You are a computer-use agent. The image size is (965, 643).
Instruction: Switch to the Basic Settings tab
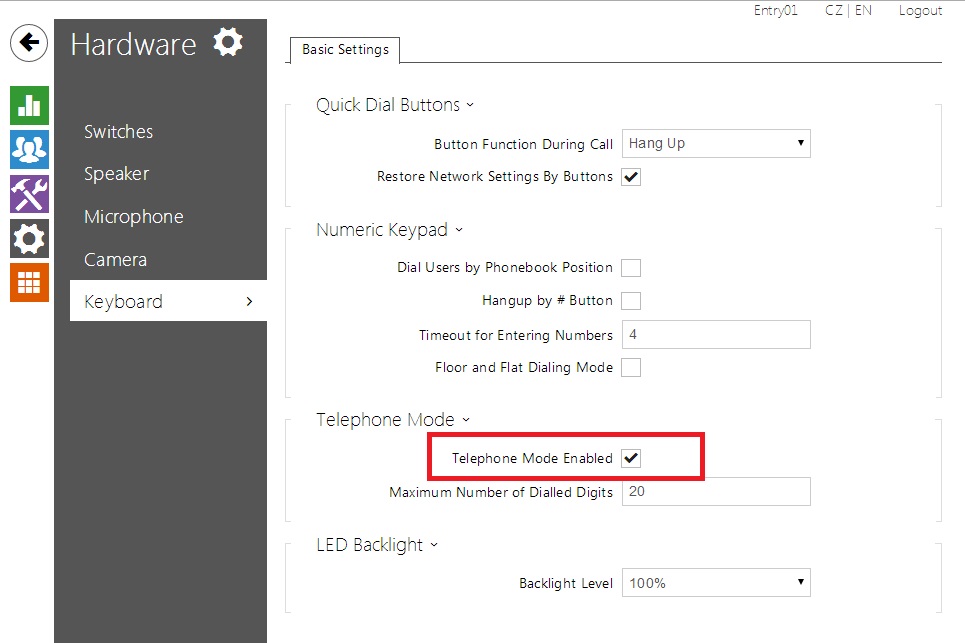[345, 50]
